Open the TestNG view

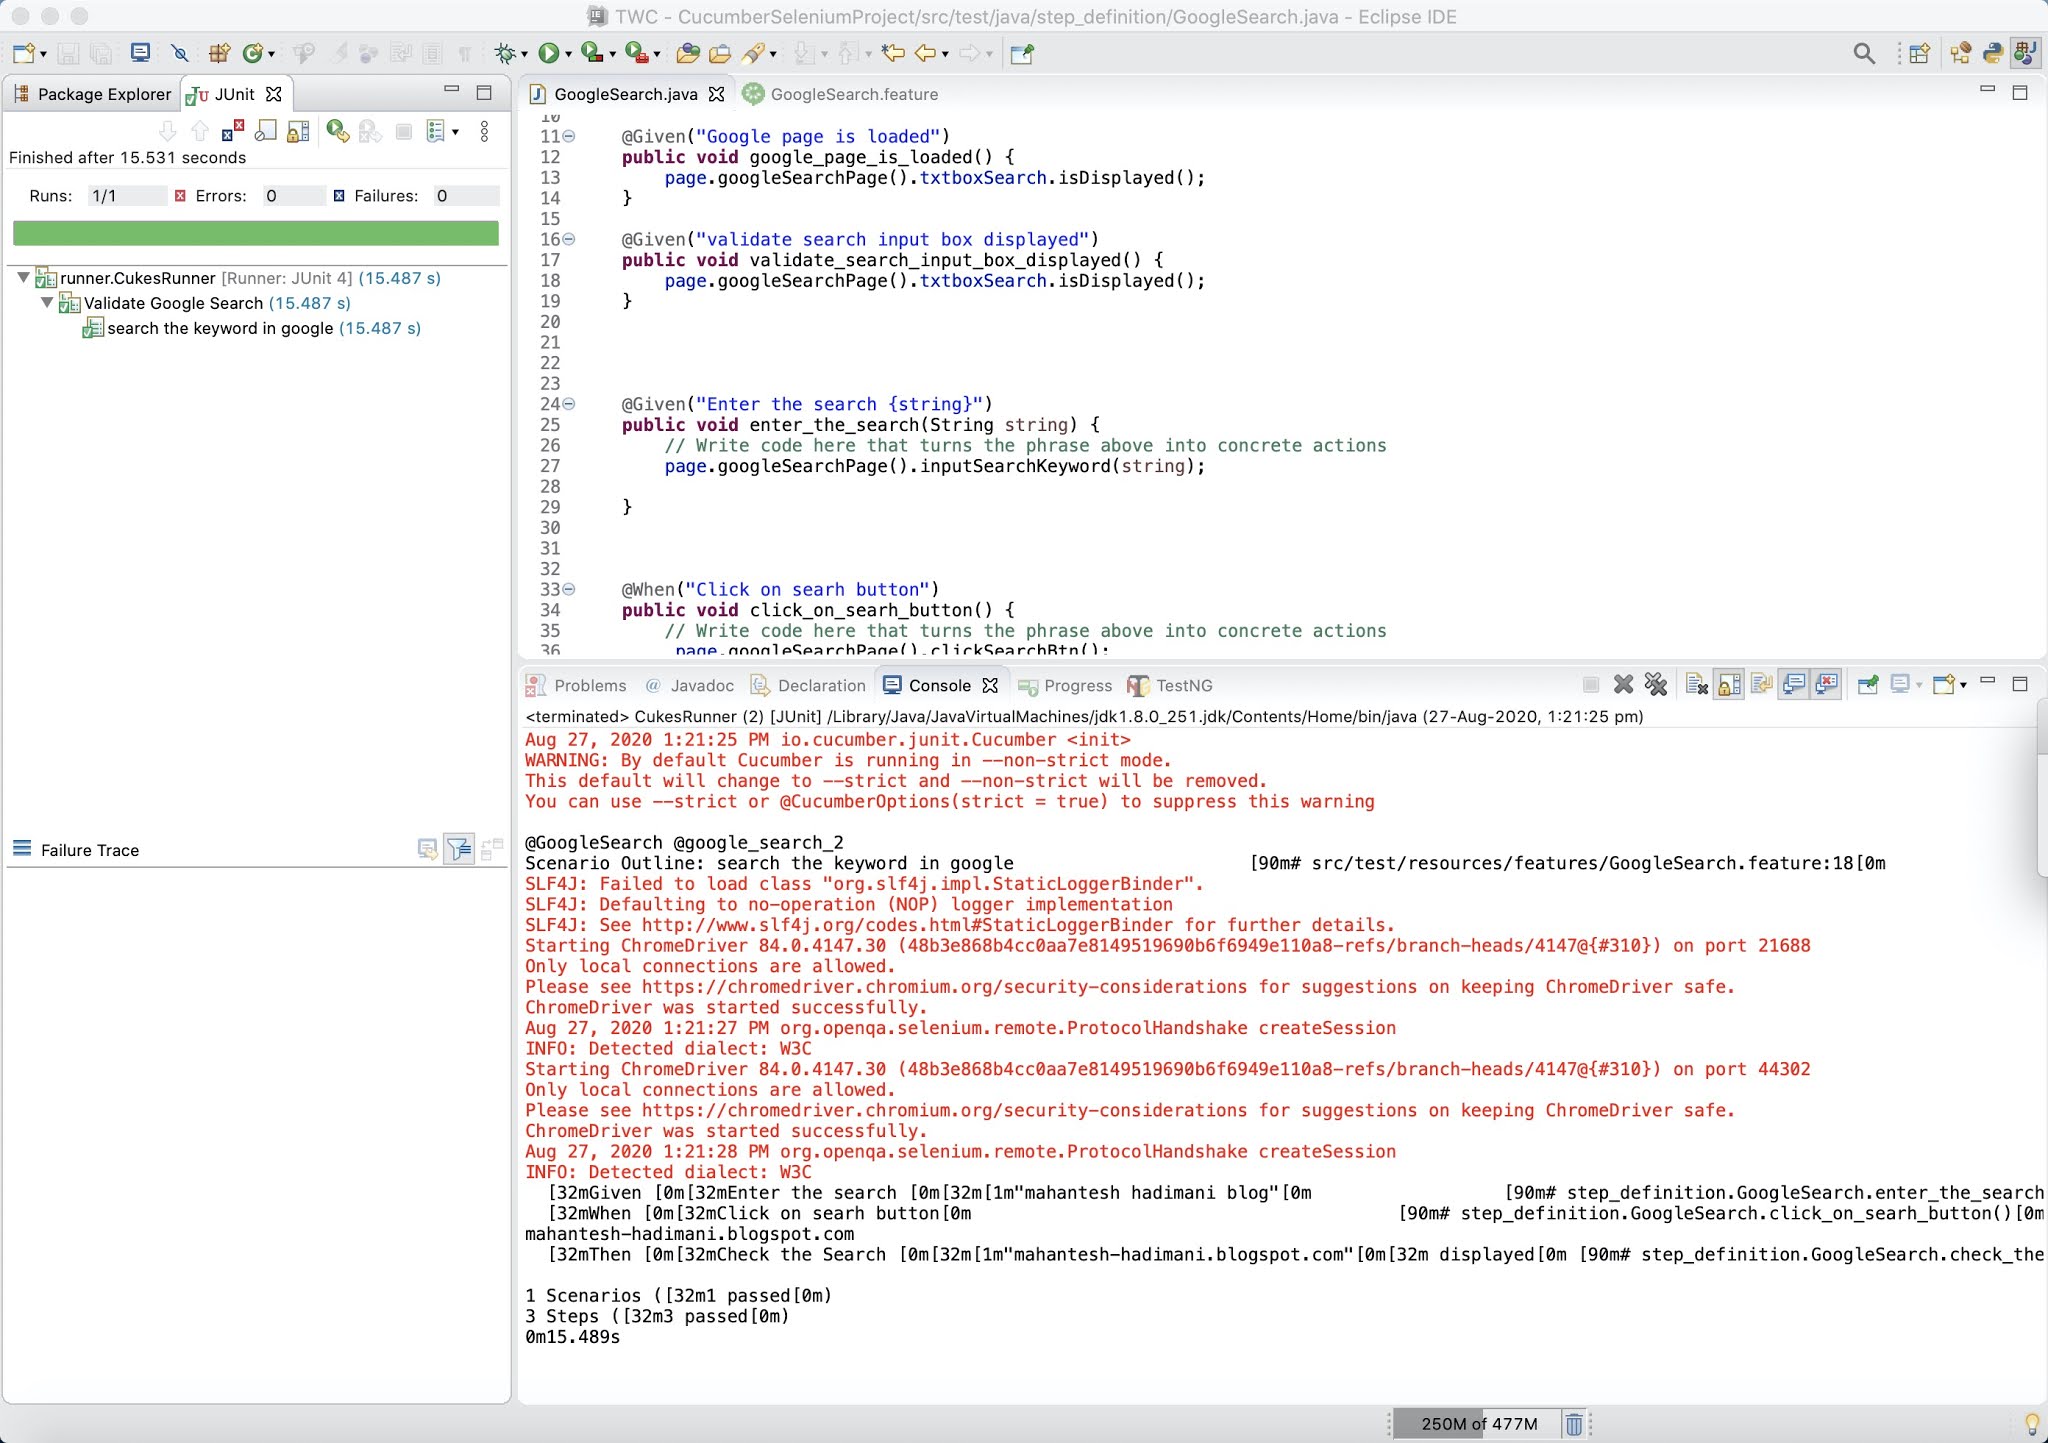[x=1183, y=685]
